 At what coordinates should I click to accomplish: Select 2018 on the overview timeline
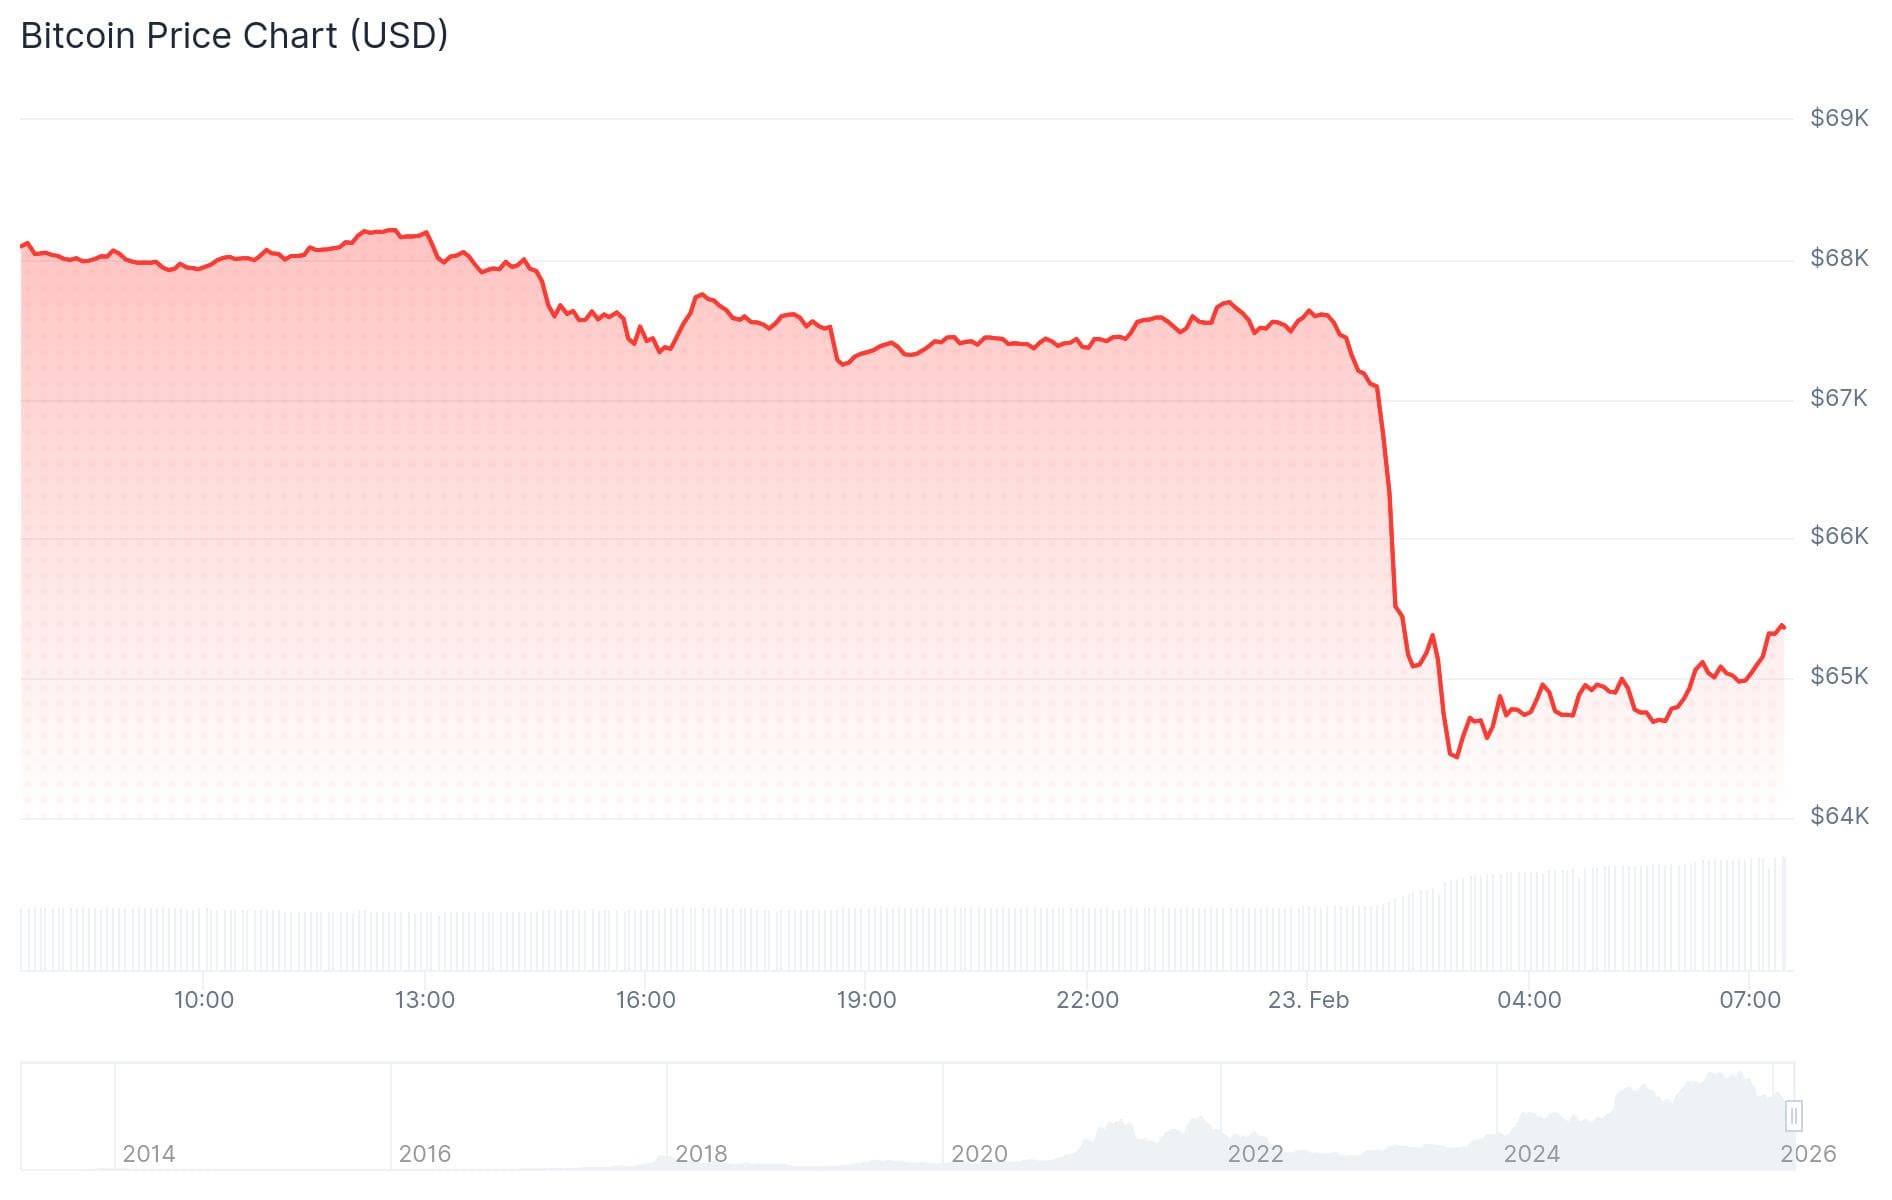[701, 1154]
